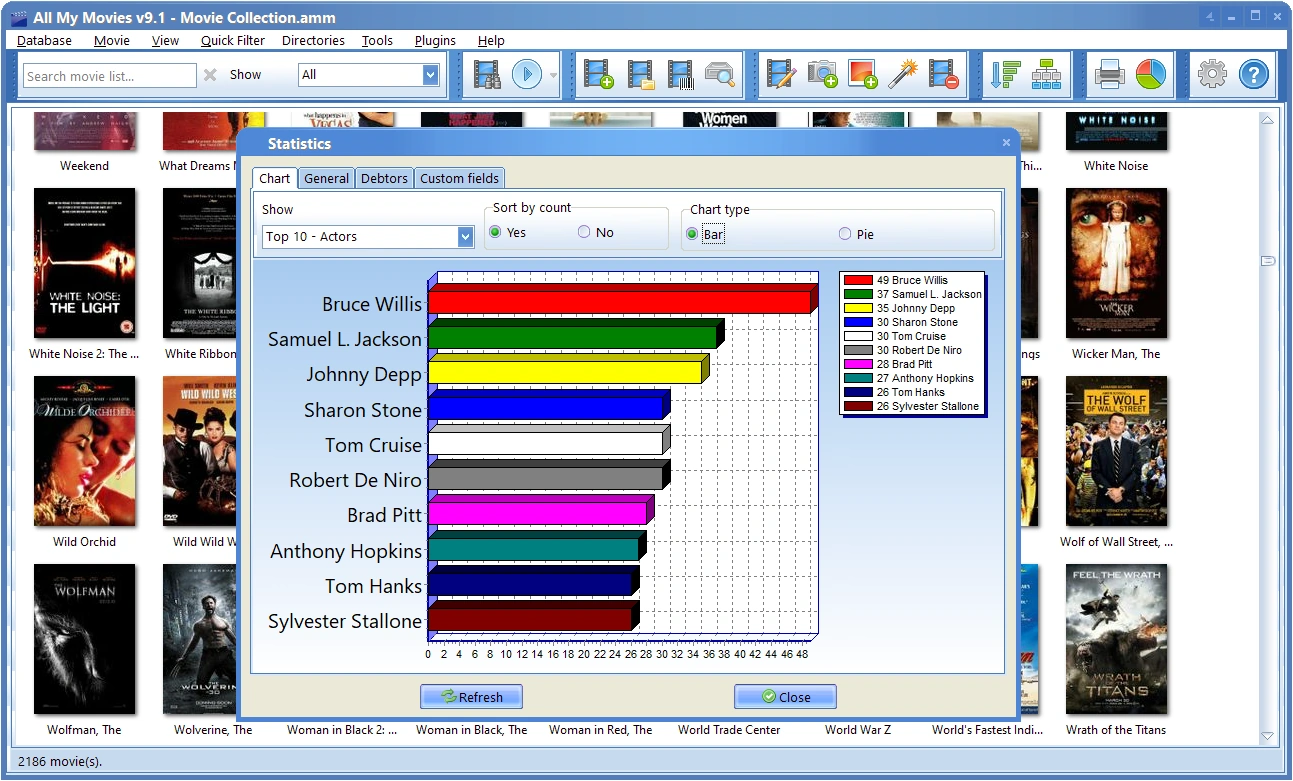
Task: Open the View menu
Action: pos(166,40)
